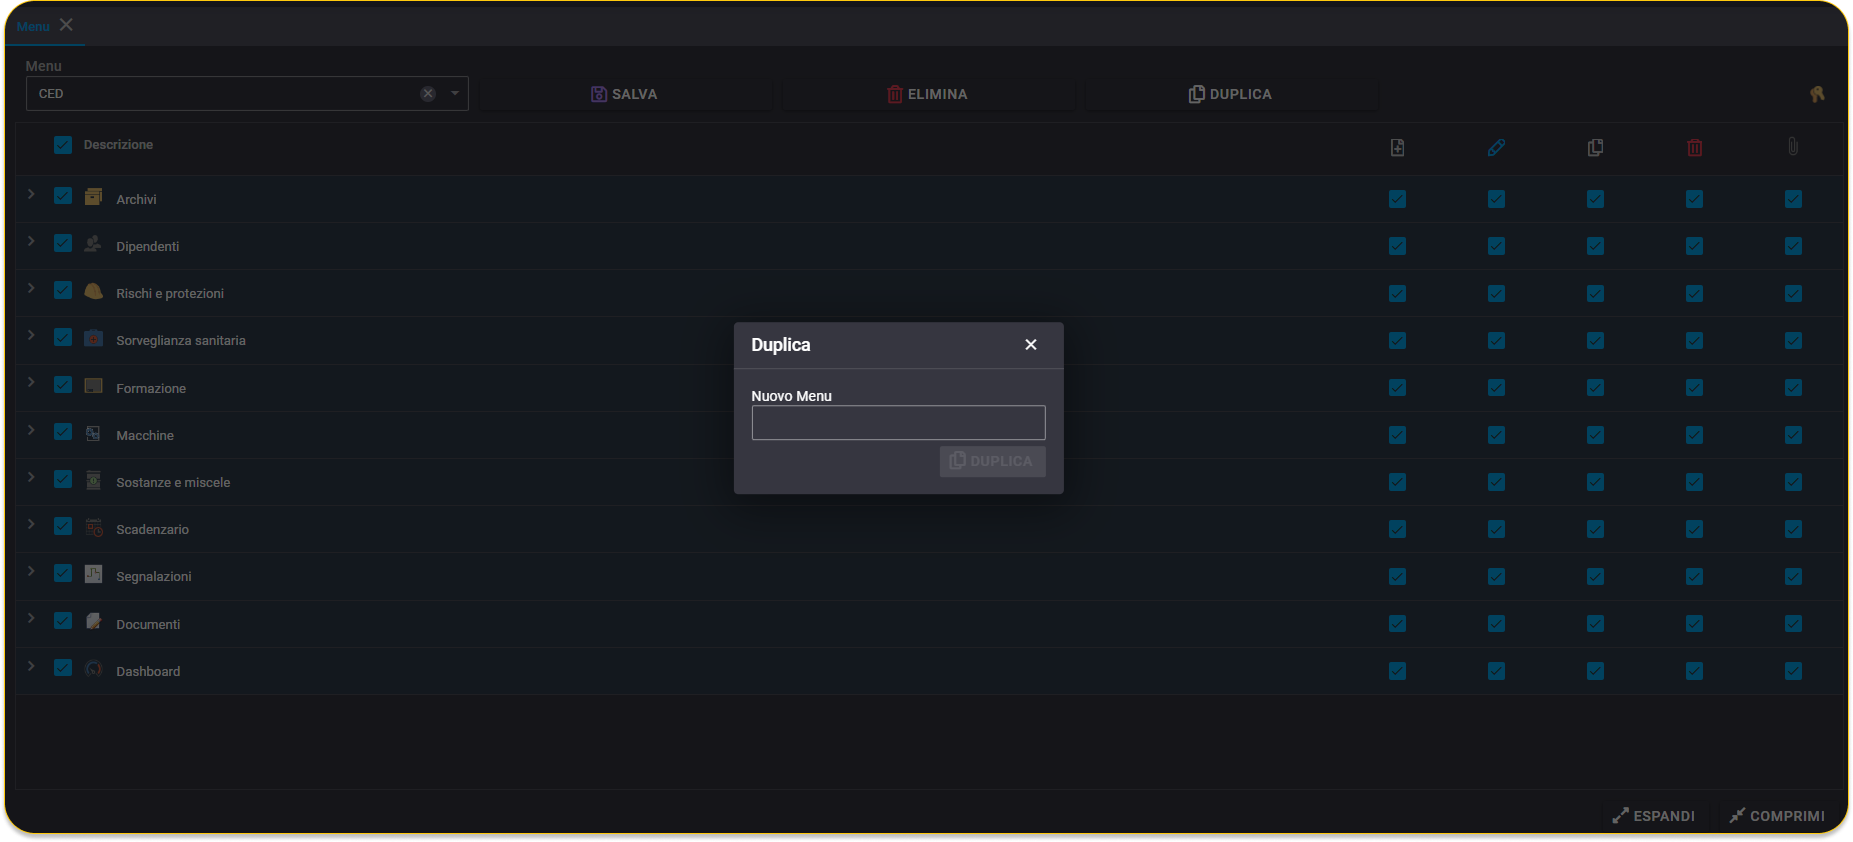Uncheck the Dipendenti row checkbox
The height and width of the screenshot is (842, 1853).
(x=63, y=243)
